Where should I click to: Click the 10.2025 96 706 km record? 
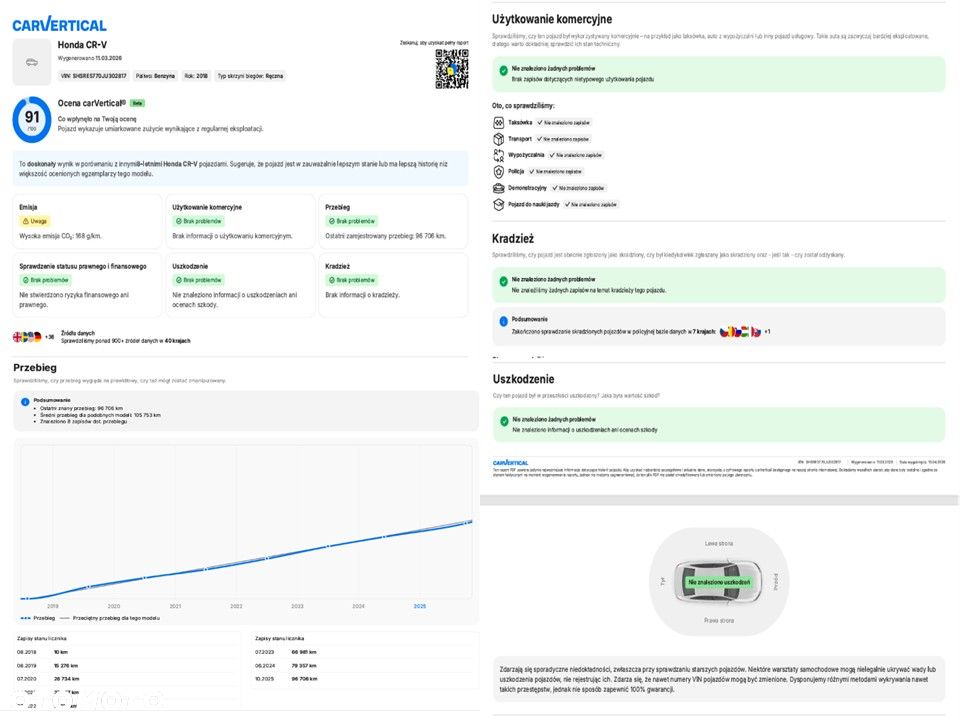point(365,679)
